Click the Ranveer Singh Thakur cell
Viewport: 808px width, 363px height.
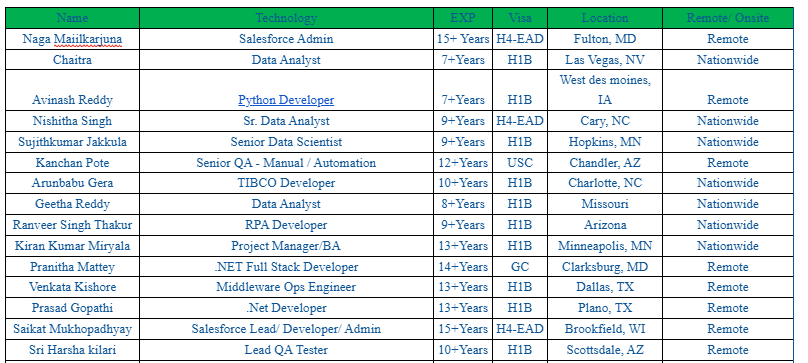(x=73, y=225)
